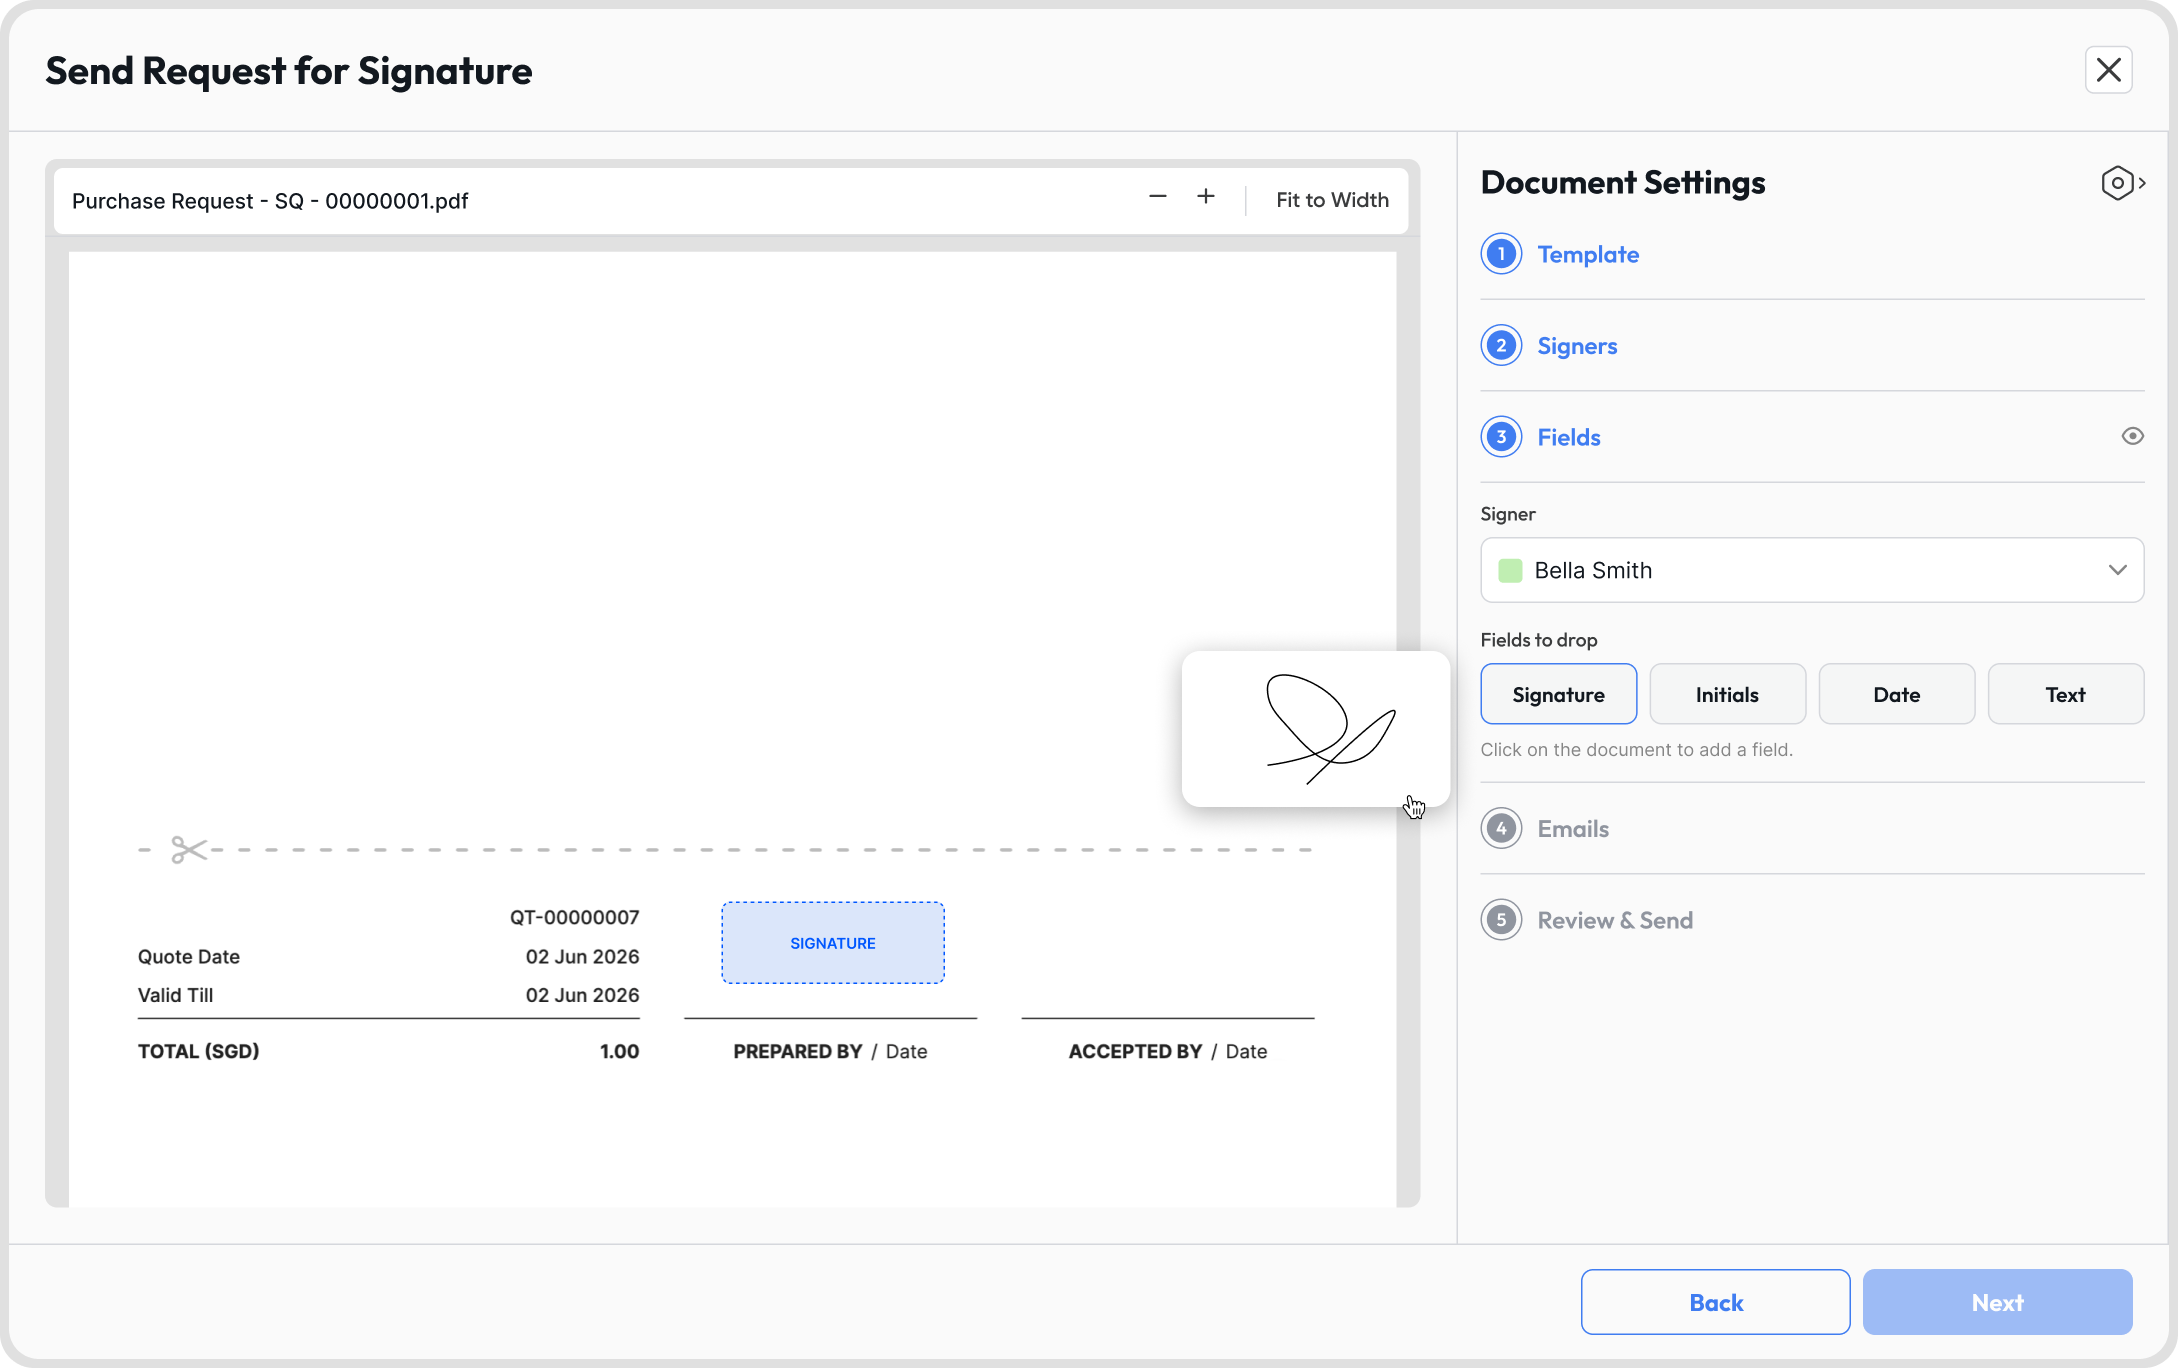Click the step 5 number circle icon
This screenshot has height=1368, width=2178.
pyautogui.click(x=1501, y=920)
